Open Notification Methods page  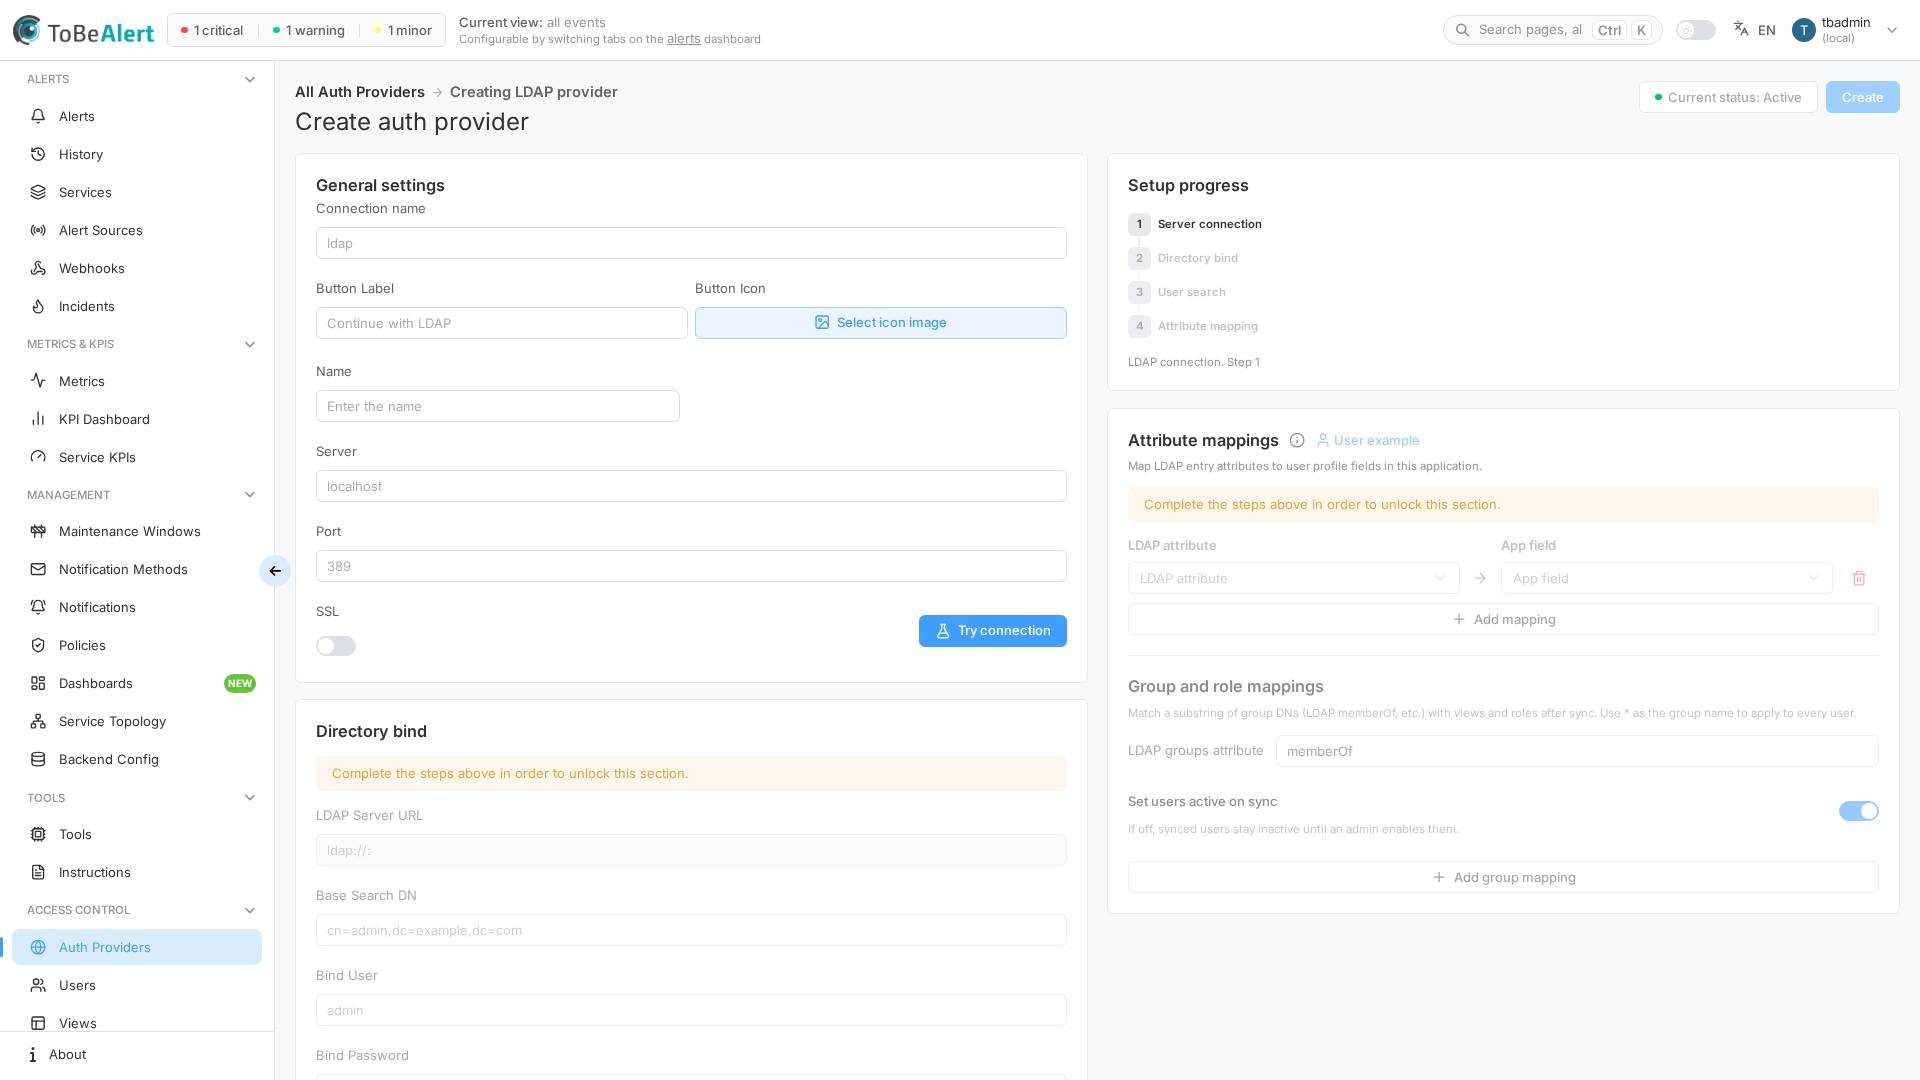coord(137,569)
